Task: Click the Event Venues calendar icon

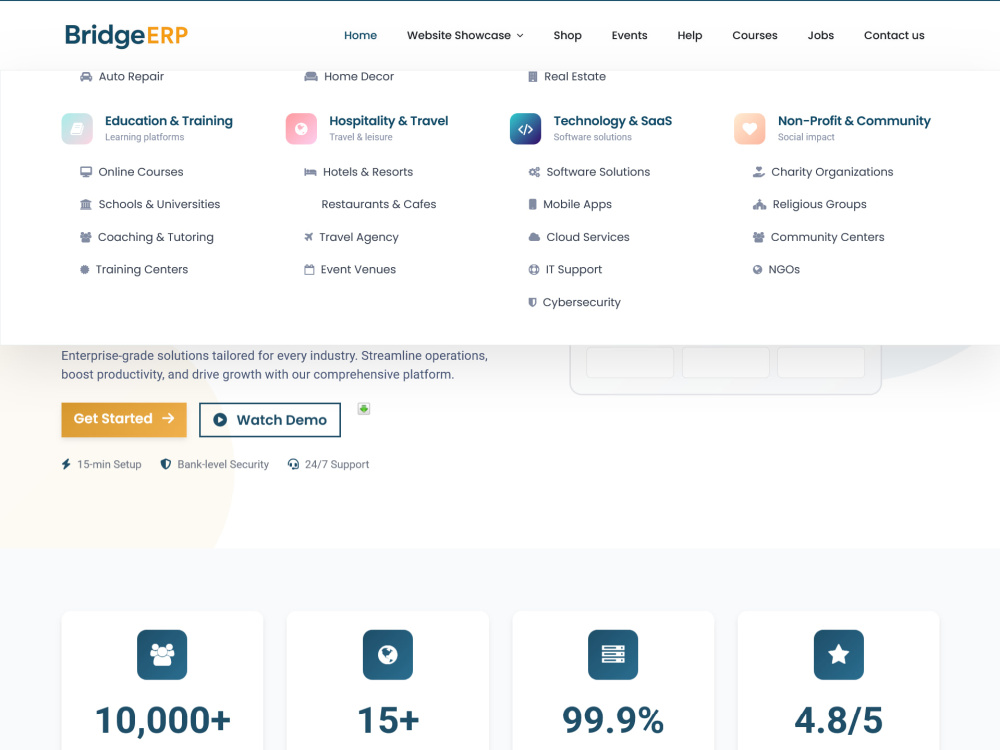Action: tap(309, 270)
